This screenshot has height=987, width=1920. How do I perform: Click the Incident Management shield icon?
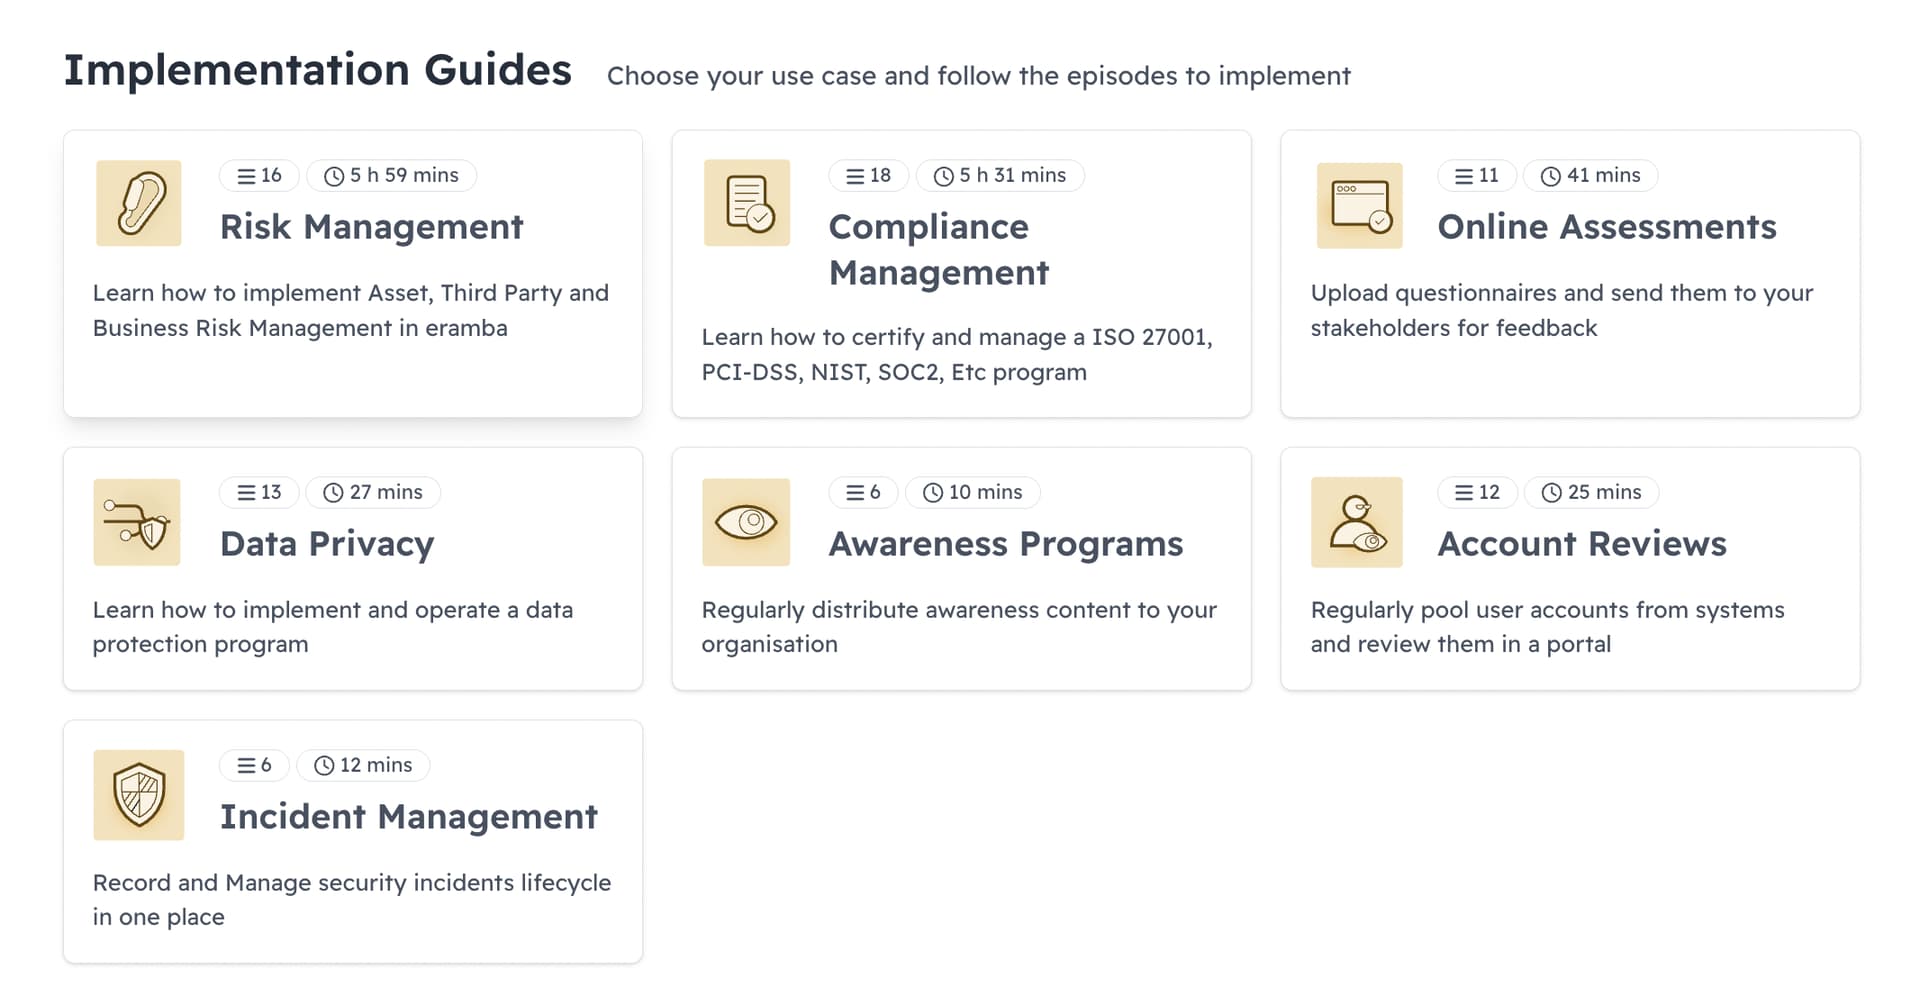[x=139, y=795]
